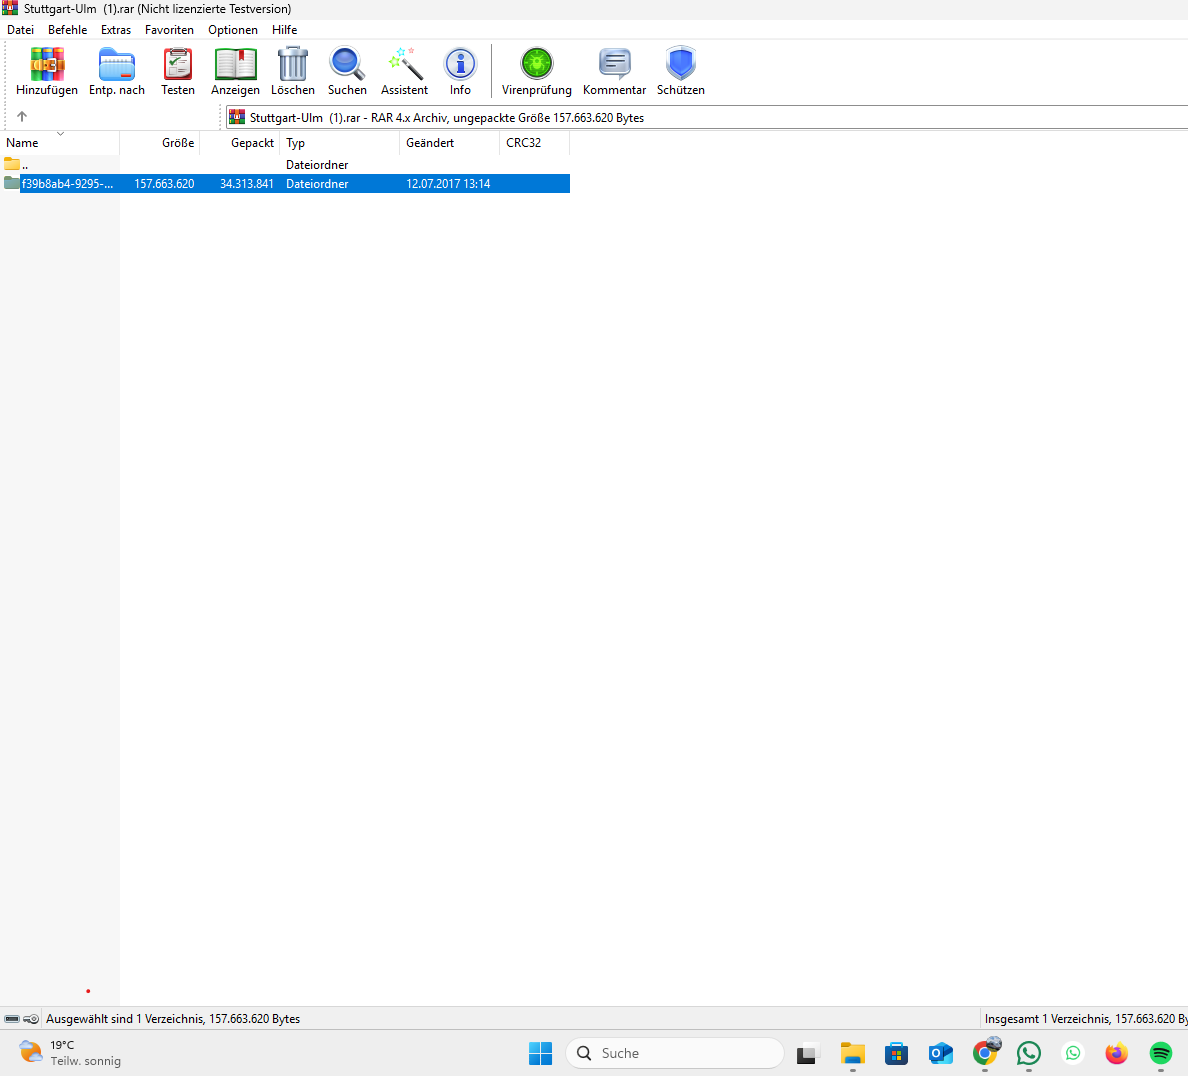
Task: Open the Hilfe menu
Action: coord(285,30)
